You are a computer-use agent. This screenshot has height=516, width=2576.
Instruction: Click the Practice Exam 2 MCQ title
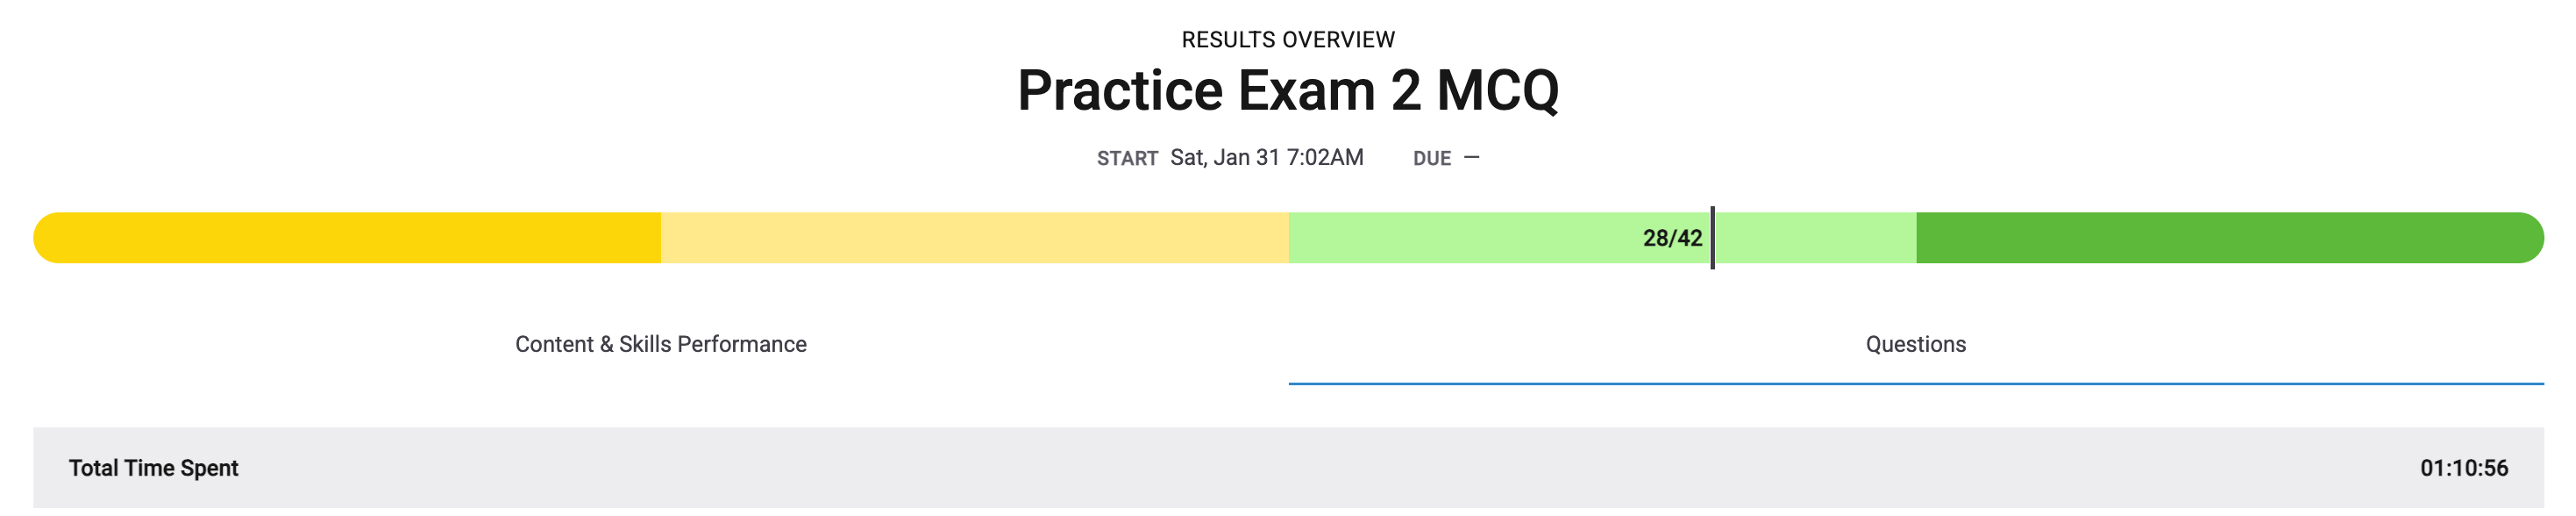click(1288, 92)
